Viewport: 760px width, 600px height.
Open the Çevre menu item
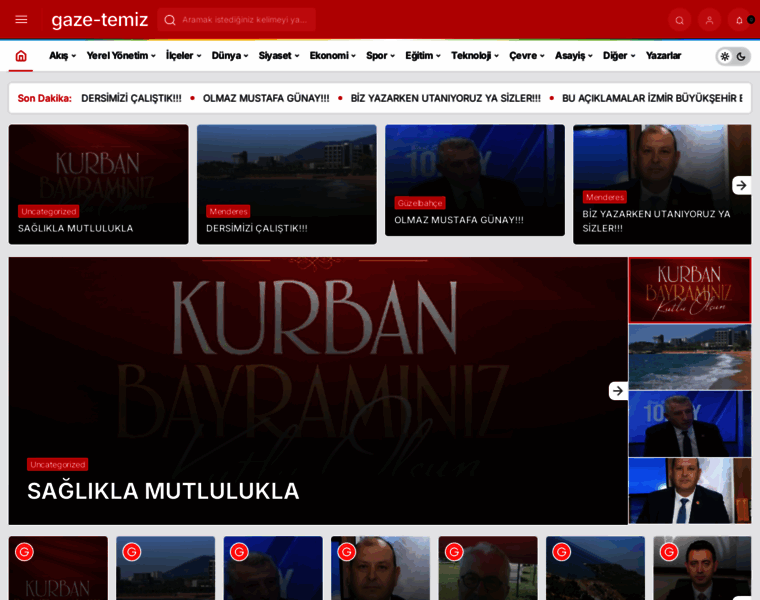pos(527,56)
